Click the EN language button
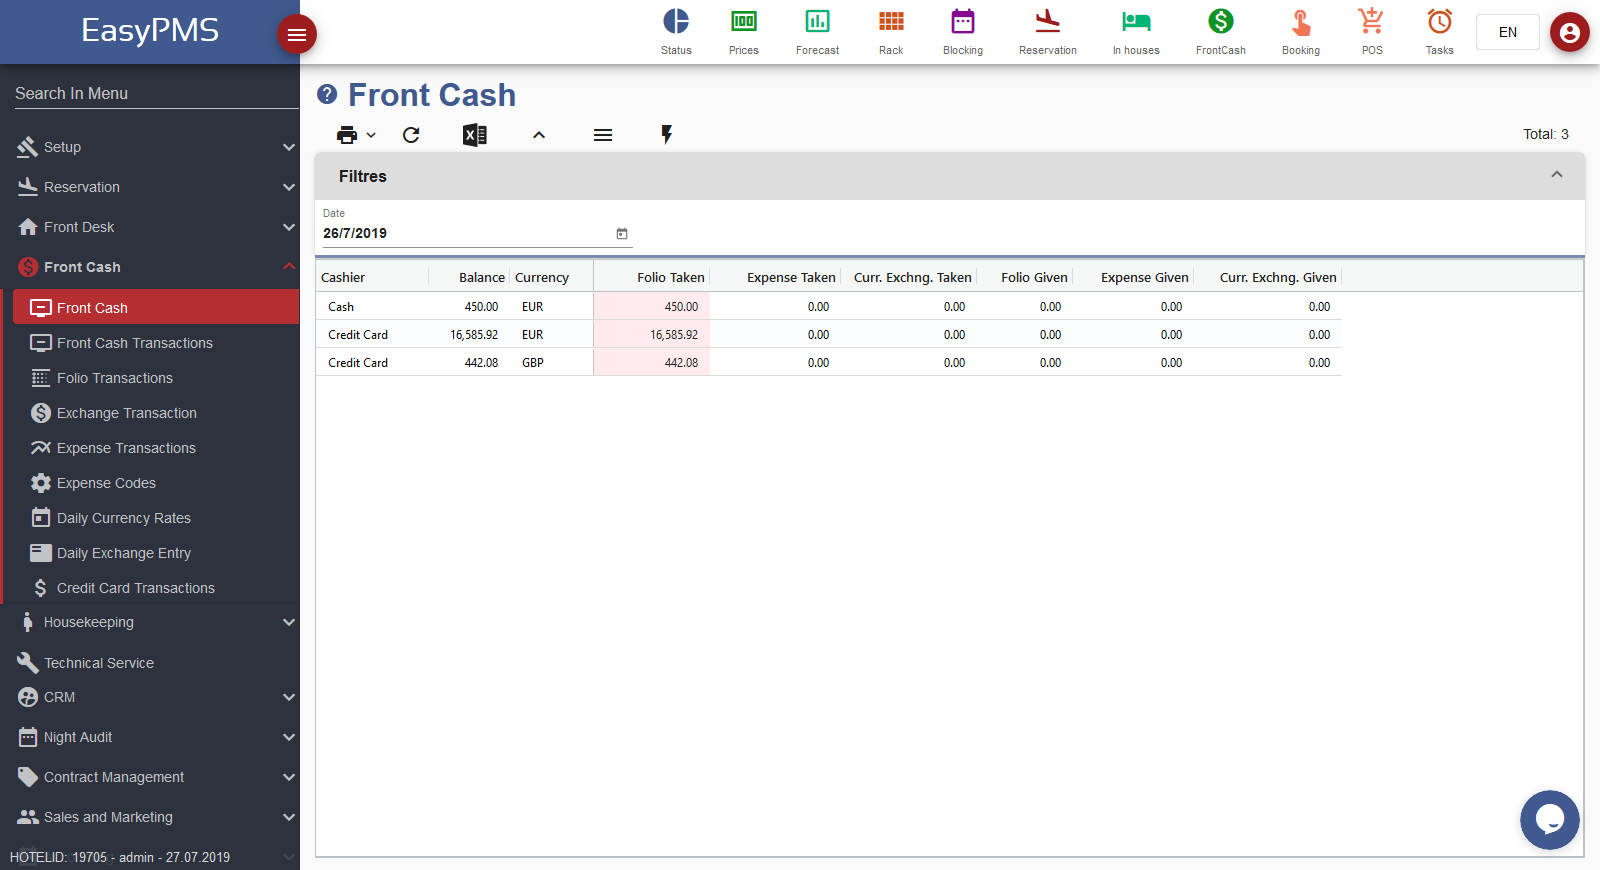This screenshot has width=1600, height=870. coord(1507,32)
